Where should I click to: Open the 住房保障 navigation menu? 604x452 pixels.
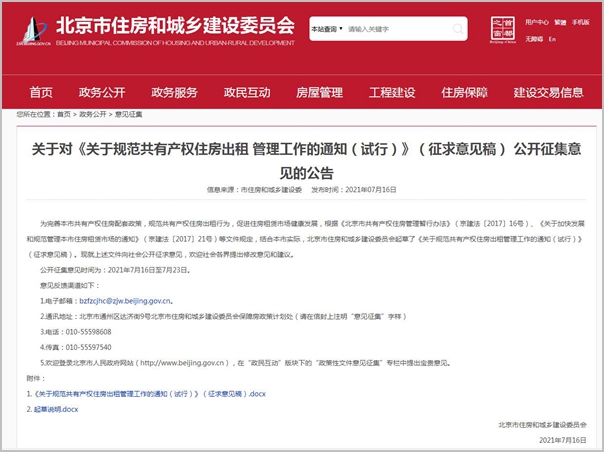[x=464, y=92]
